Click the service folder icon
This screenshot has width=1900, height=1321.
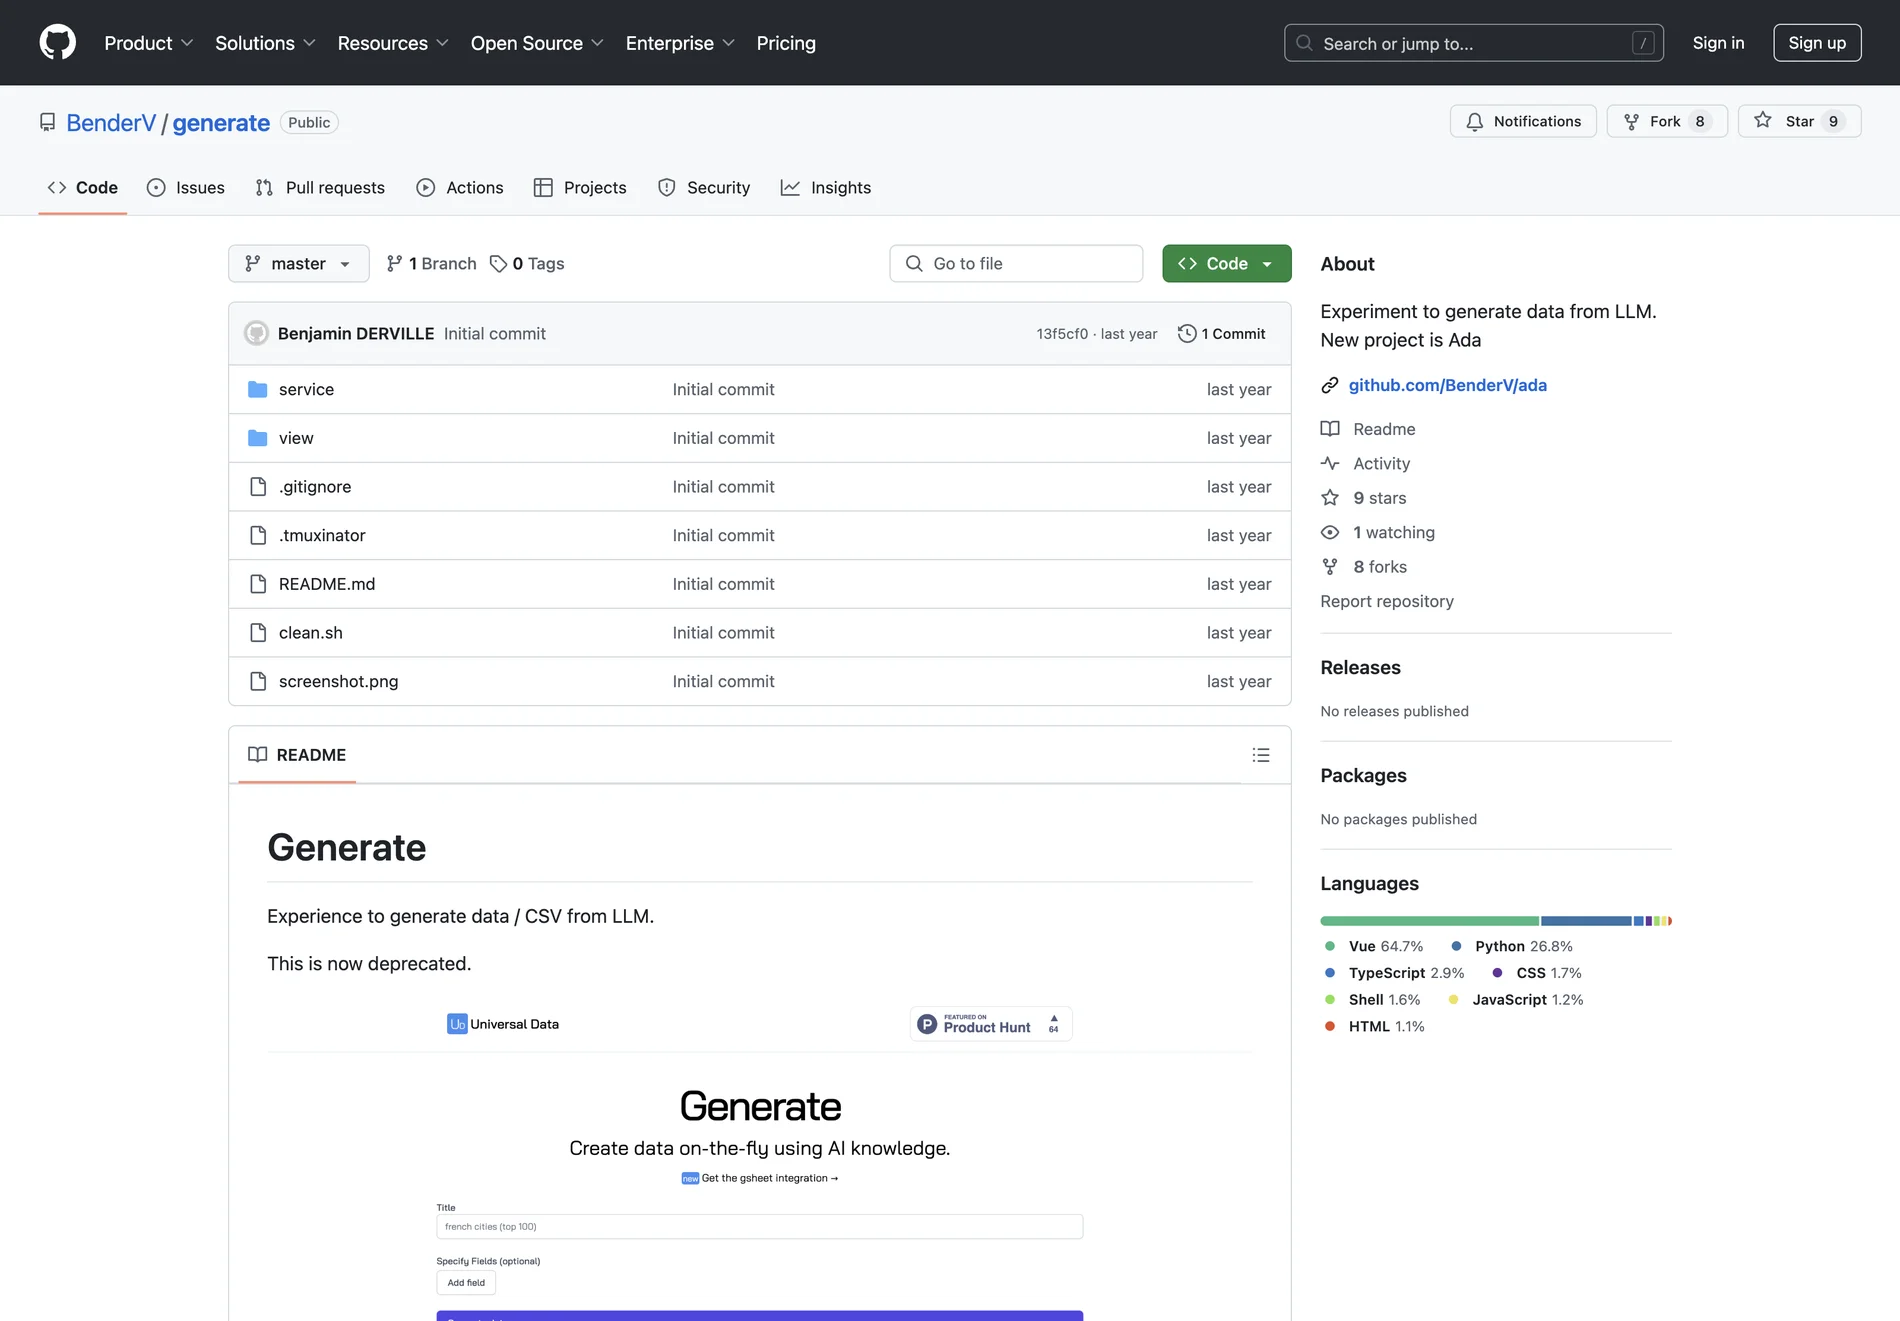pos(257,389)
